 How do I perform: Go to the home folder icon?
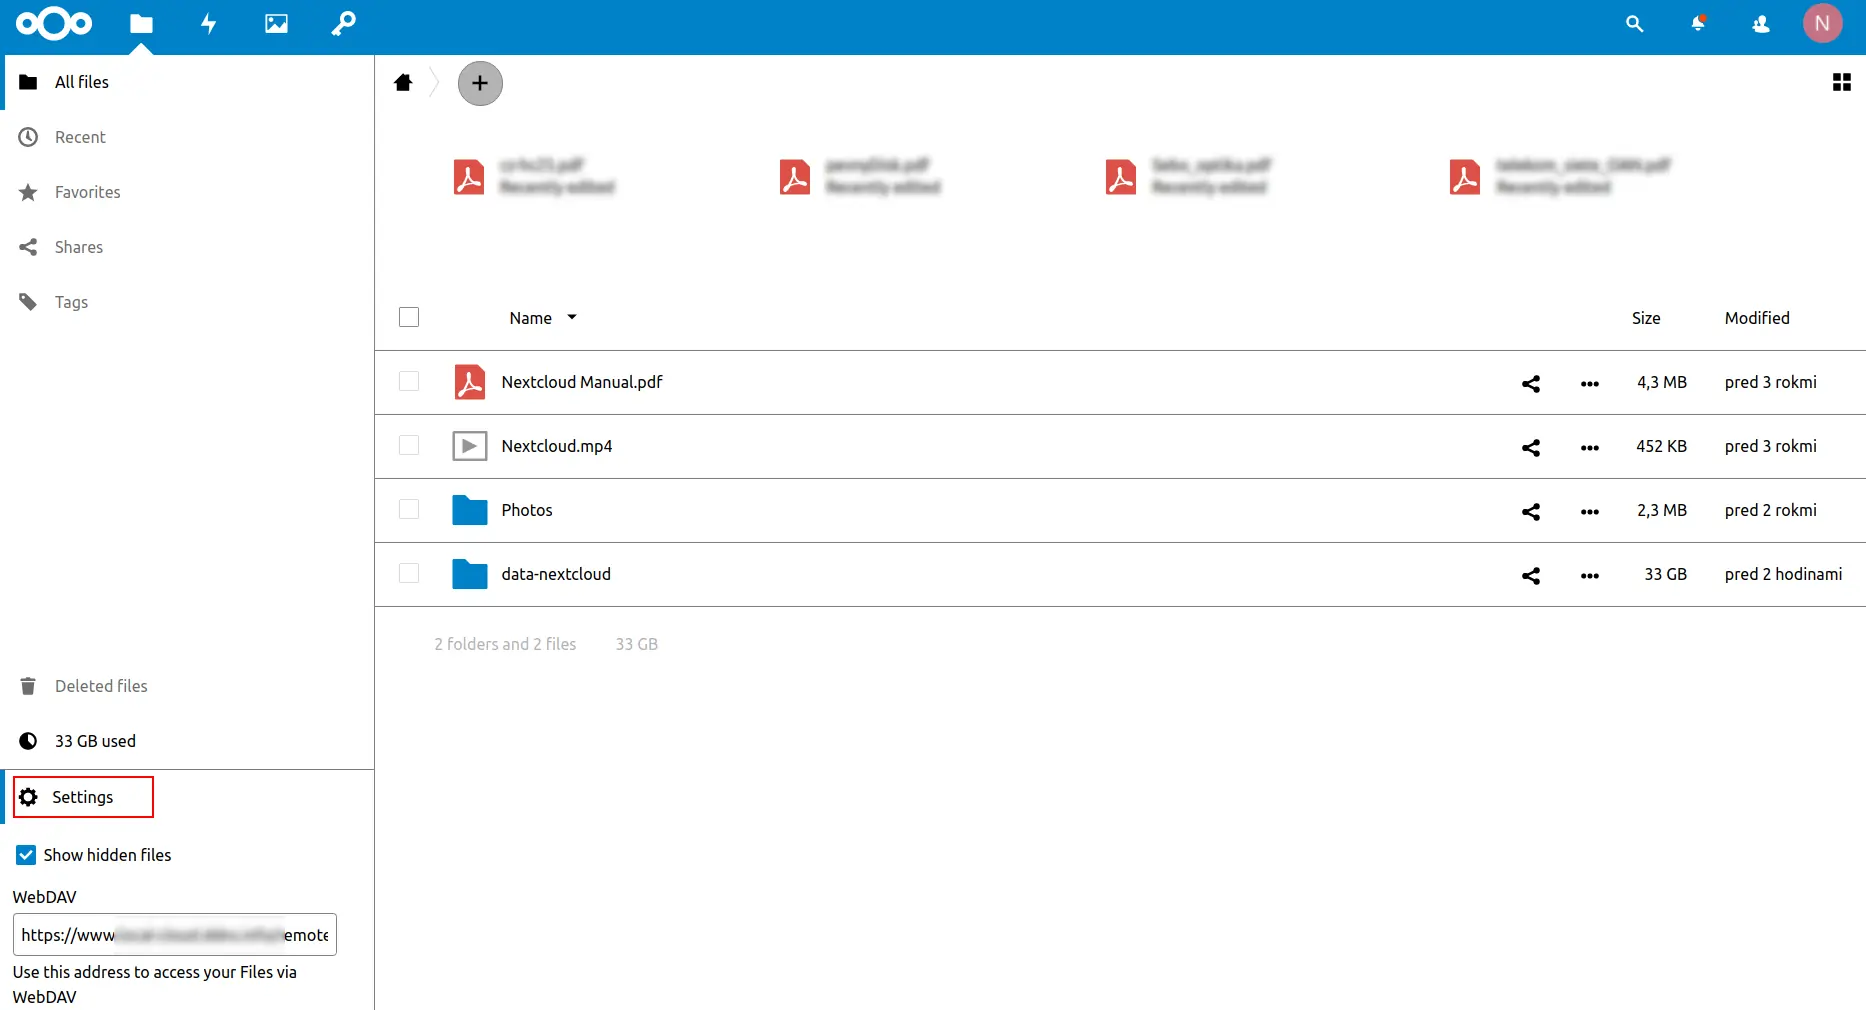[x=403, y=83]
